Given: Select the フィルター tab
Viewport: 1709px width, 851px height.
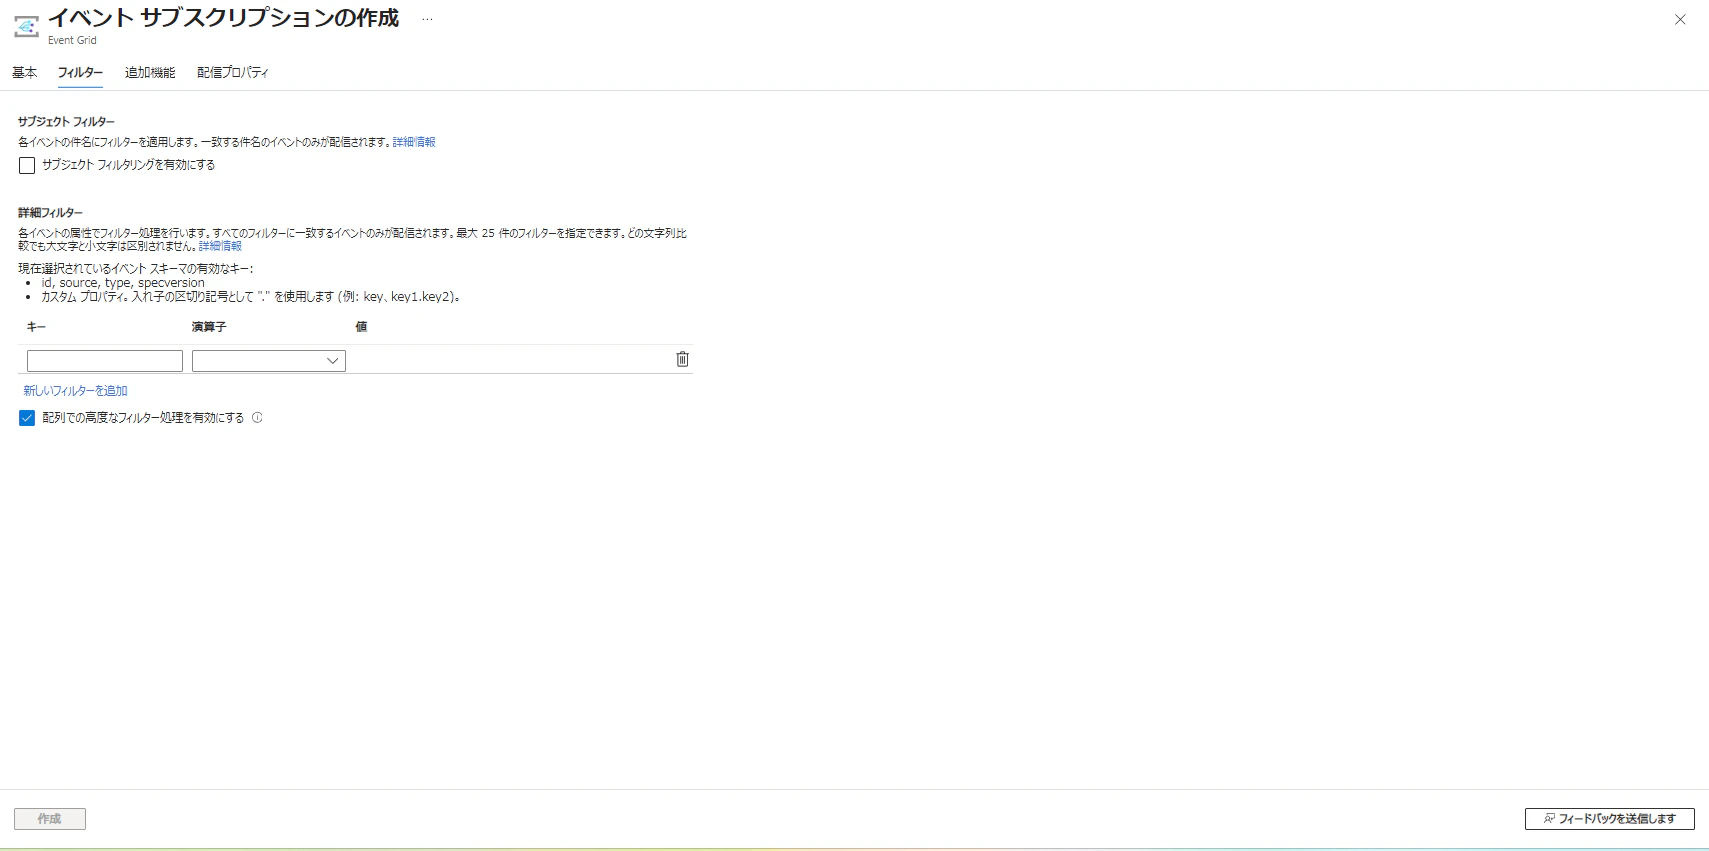Looking at the screenshot, I should 80,72.
